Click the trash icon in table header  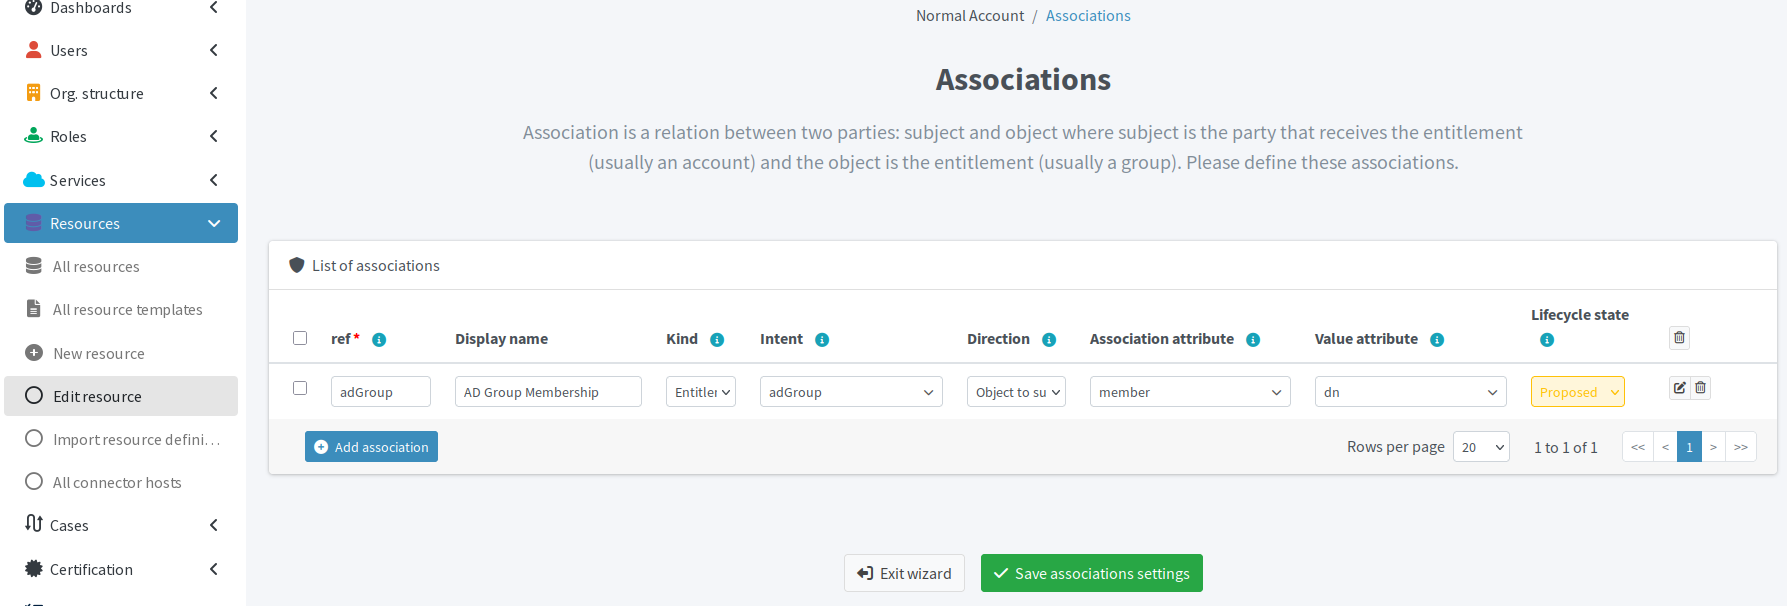point(1680,338)
